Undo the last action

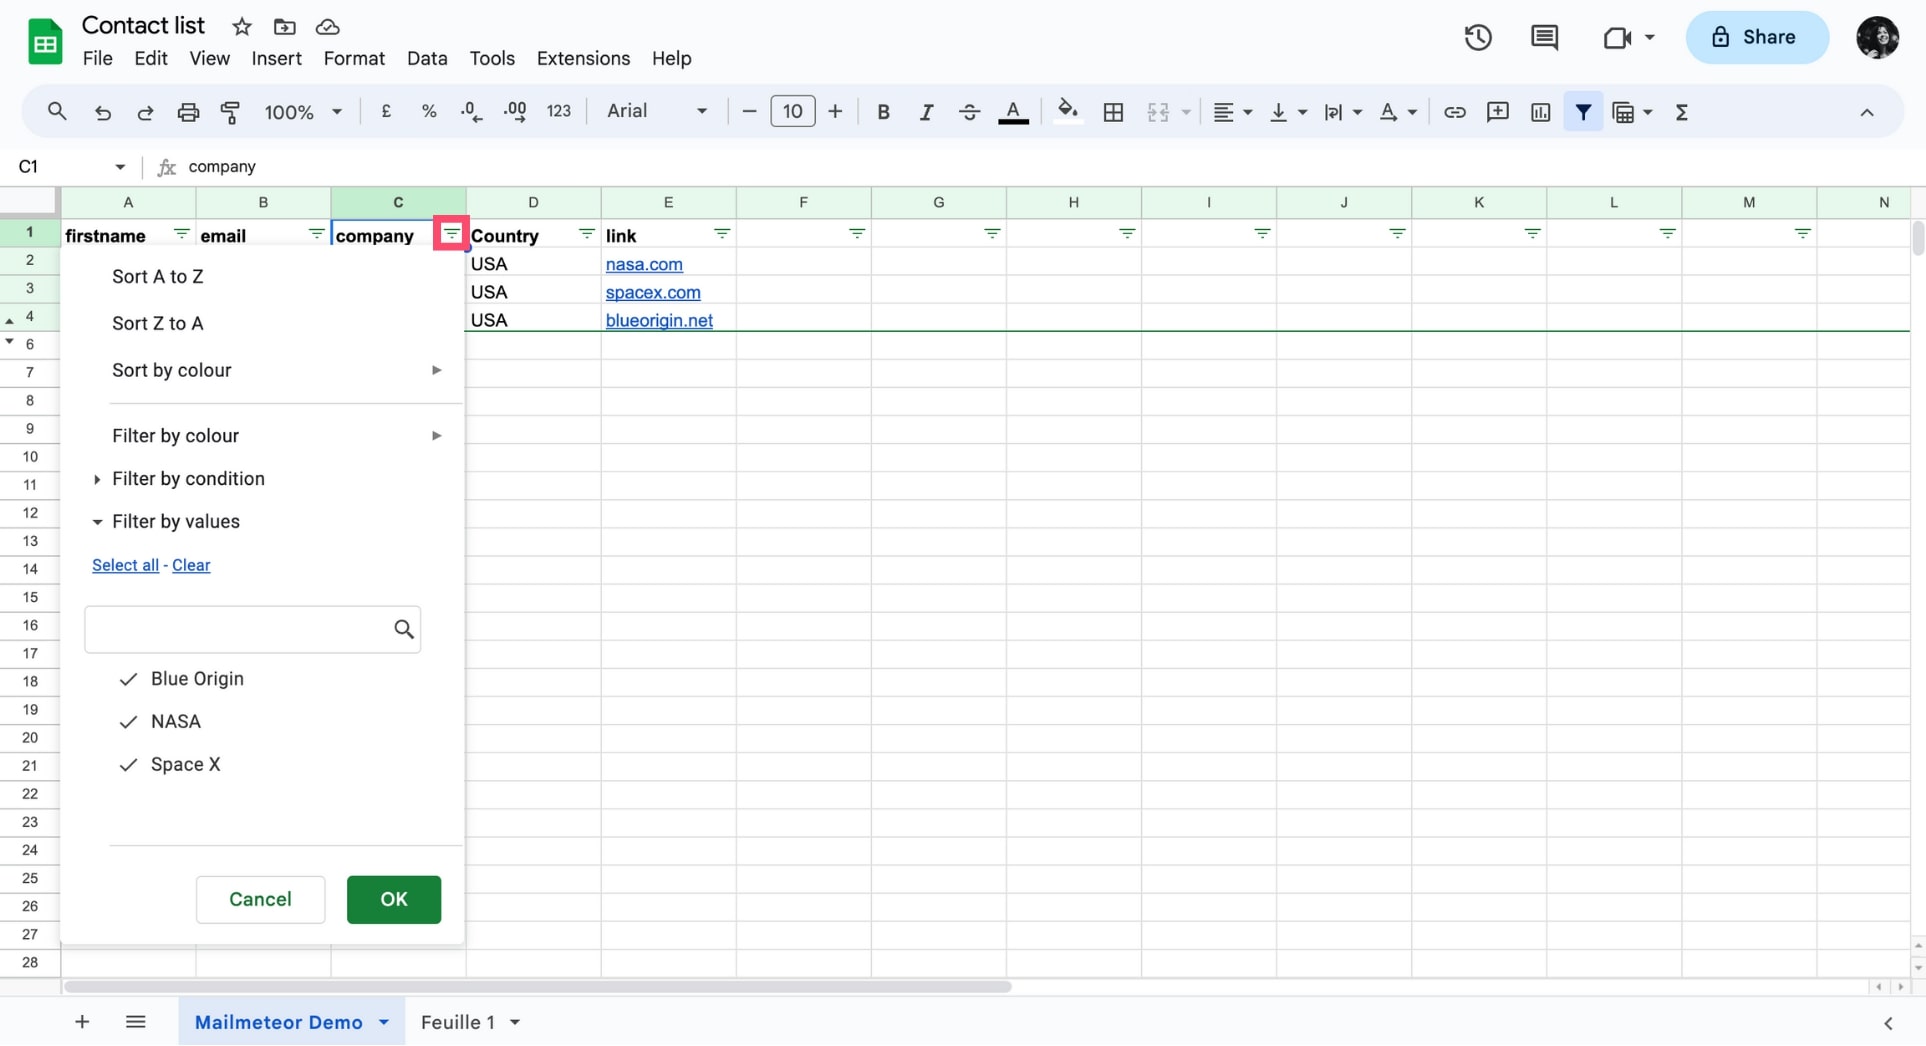point(102,112)
